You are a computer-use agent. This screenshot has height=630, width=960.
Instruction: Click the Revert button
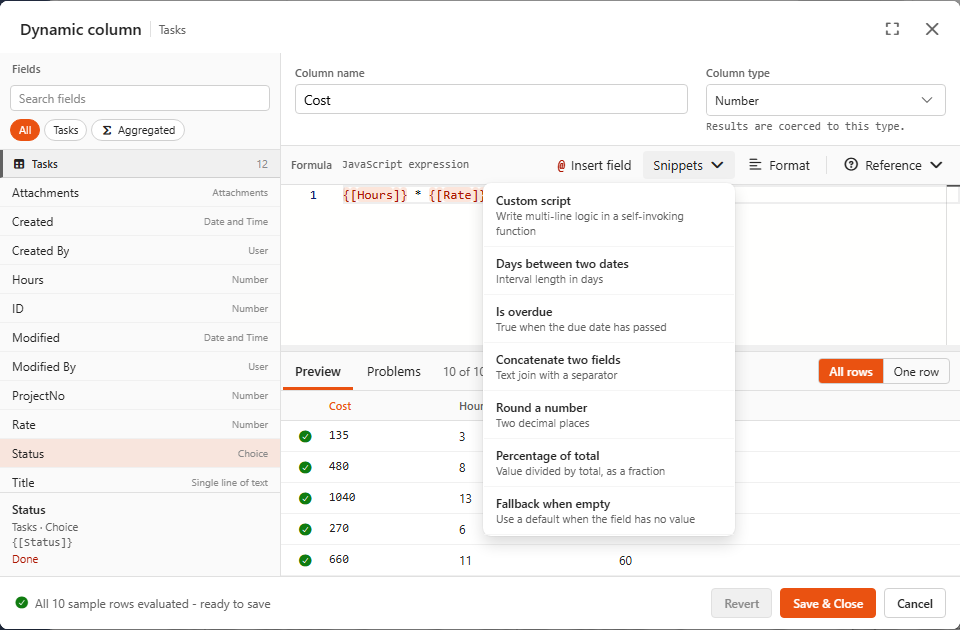741,604
